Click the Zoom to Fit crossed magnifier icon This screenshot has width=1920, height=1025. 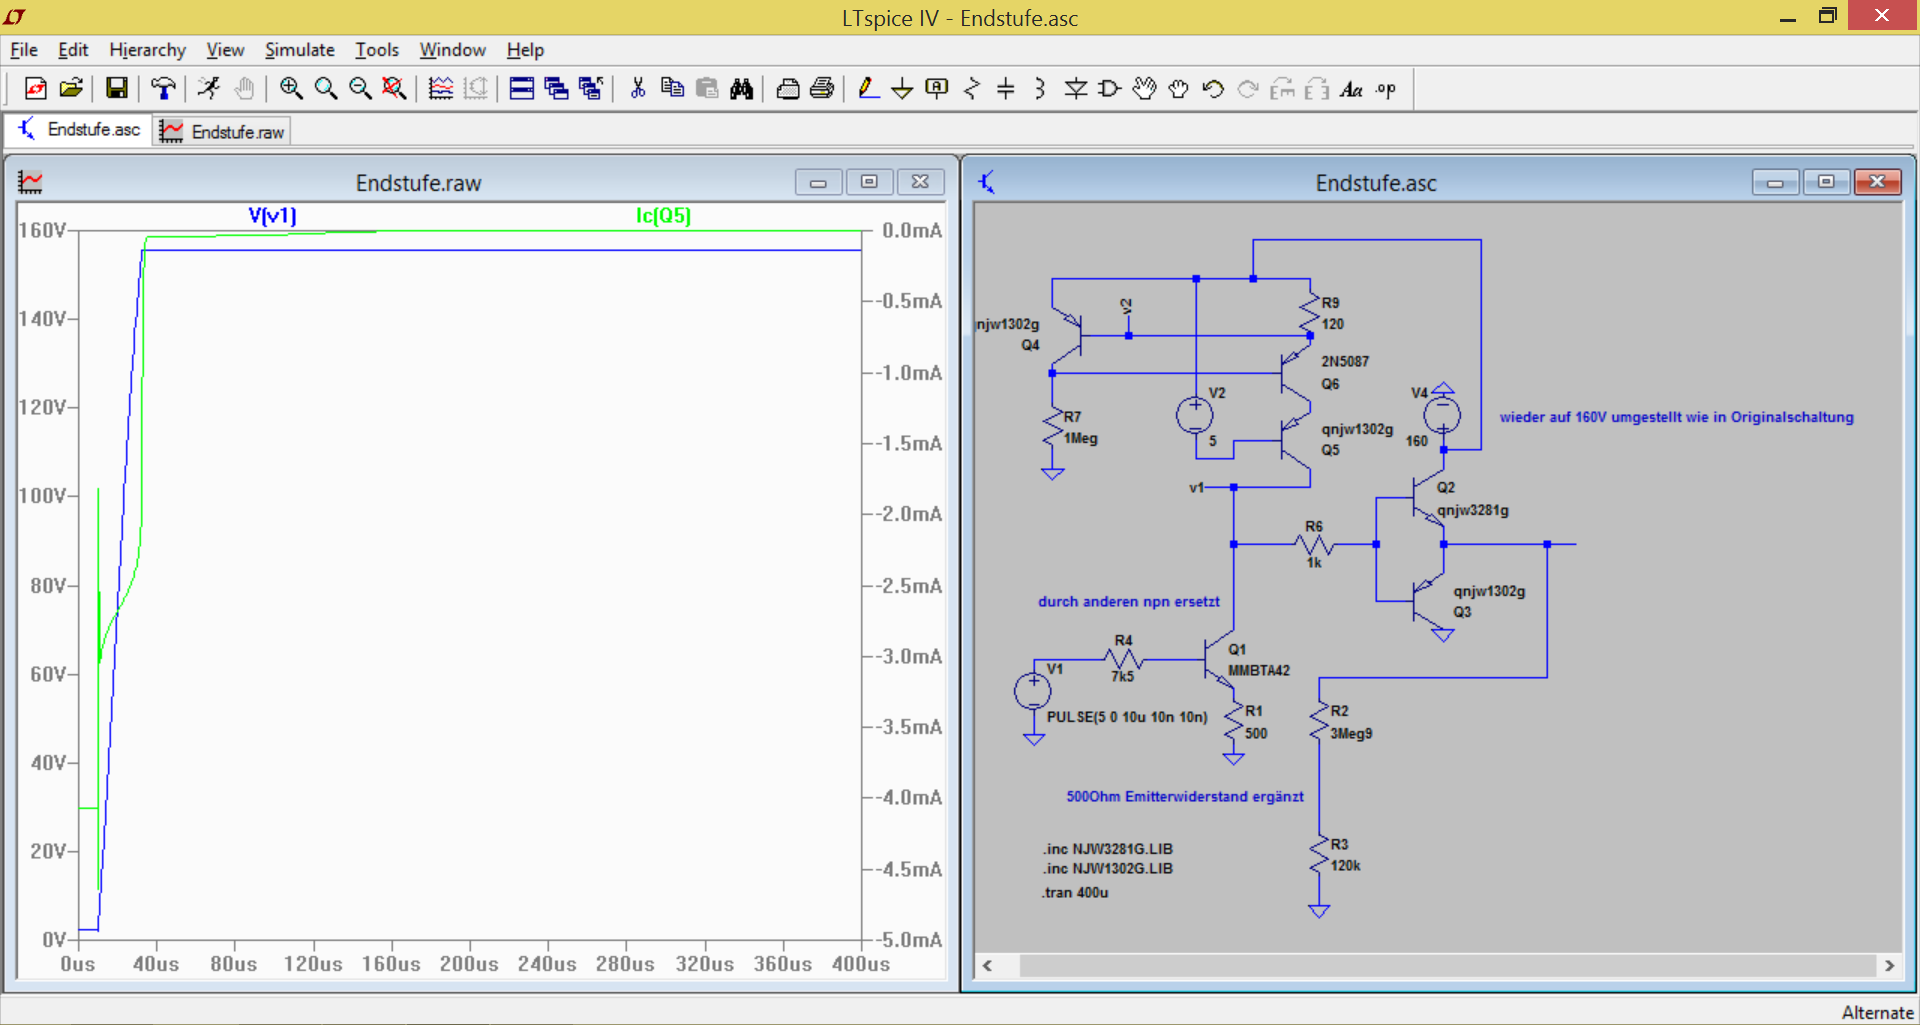[x=395, y=89]
